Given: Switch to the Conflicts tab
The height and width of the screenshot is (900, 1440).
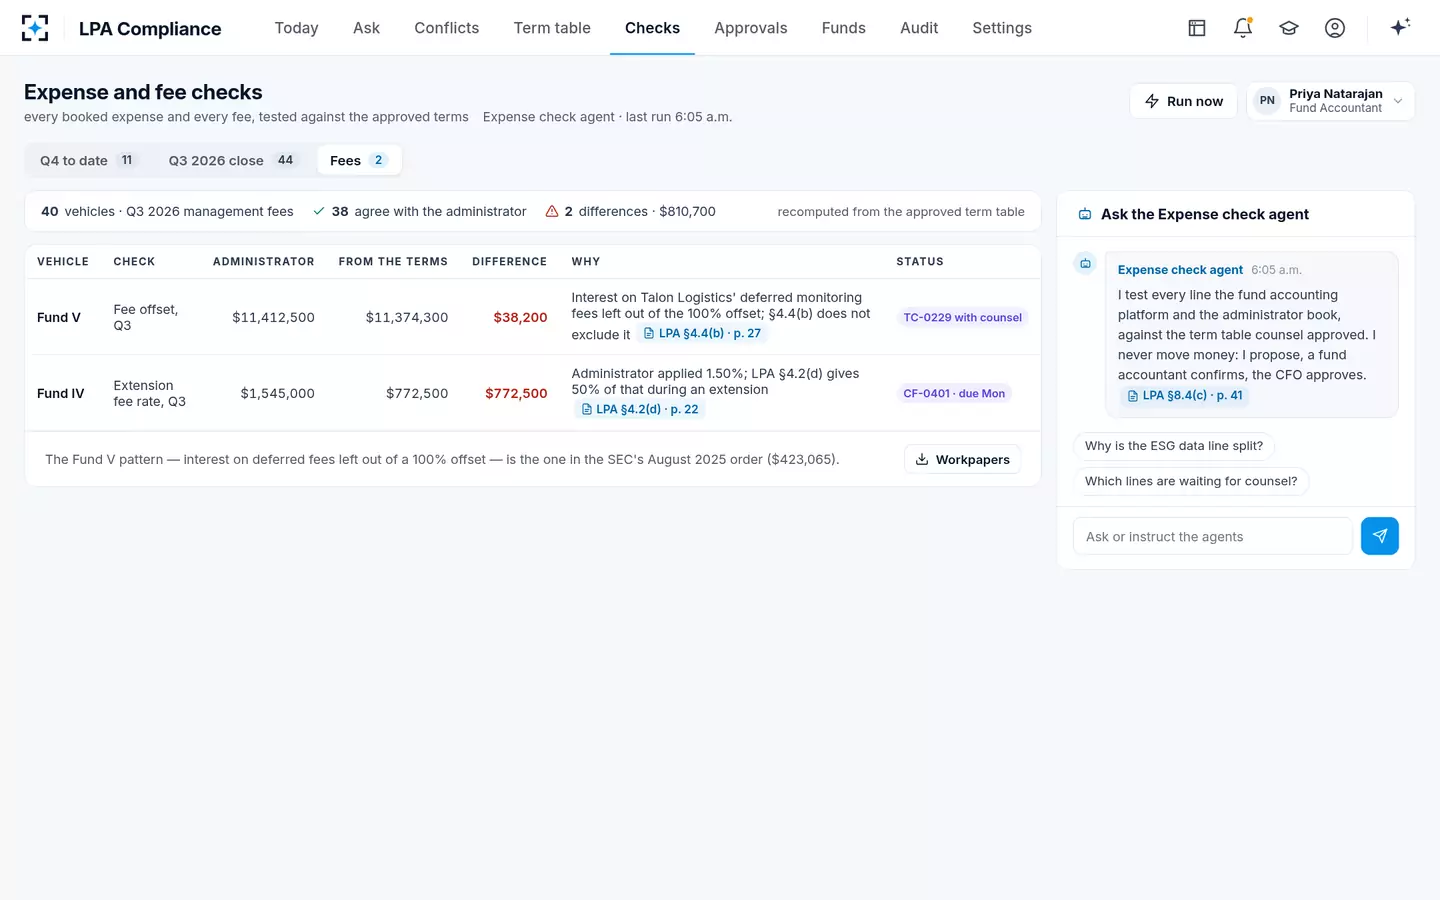Looking at the screenshot, I should click(447, 28).
